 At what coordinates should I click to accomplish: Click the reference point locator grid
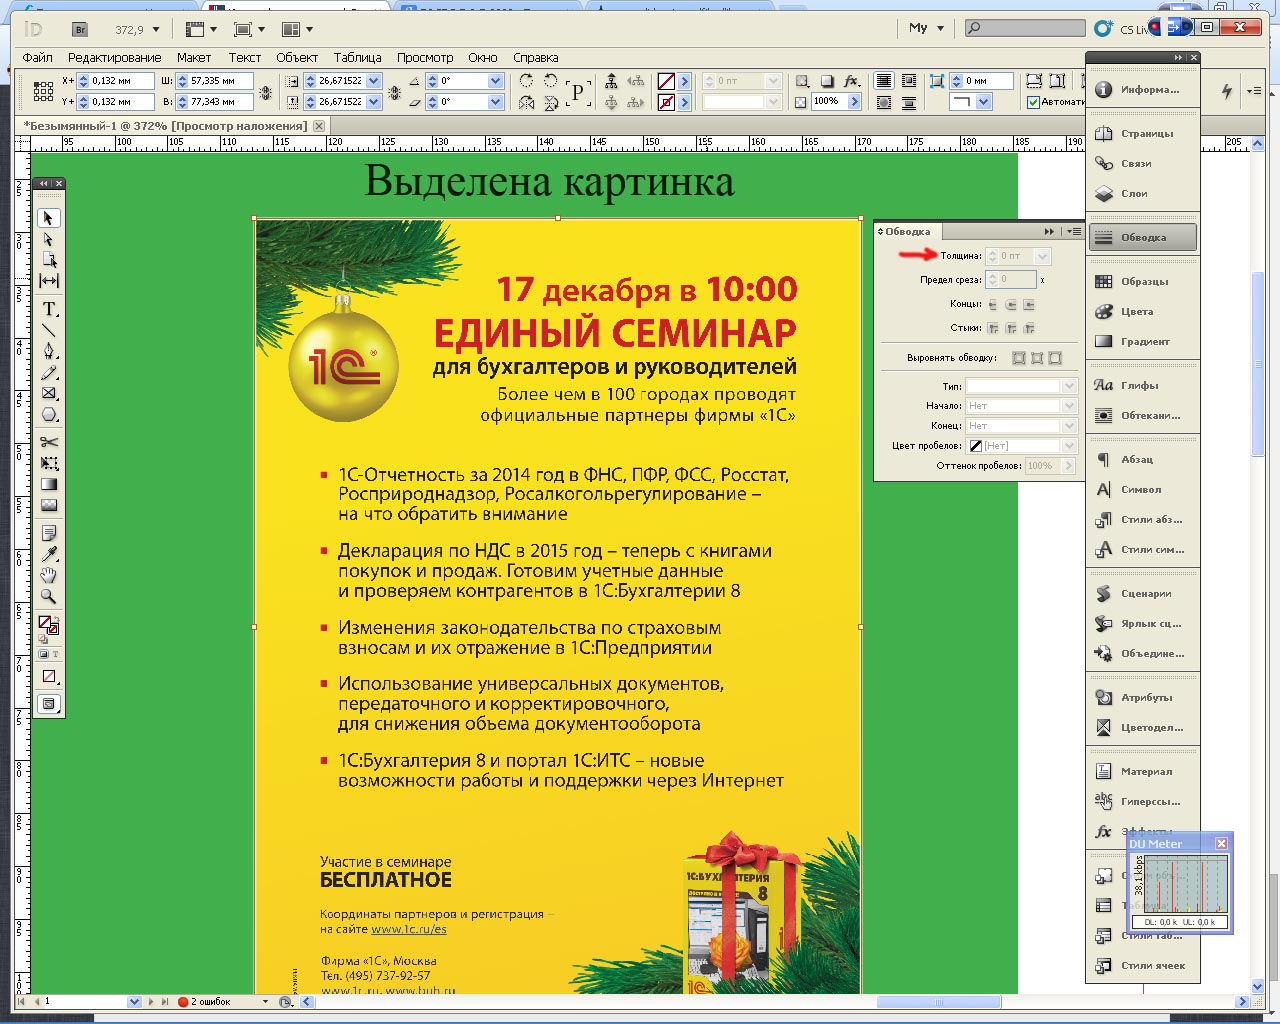pyautogui.click(x=43, y=91)
